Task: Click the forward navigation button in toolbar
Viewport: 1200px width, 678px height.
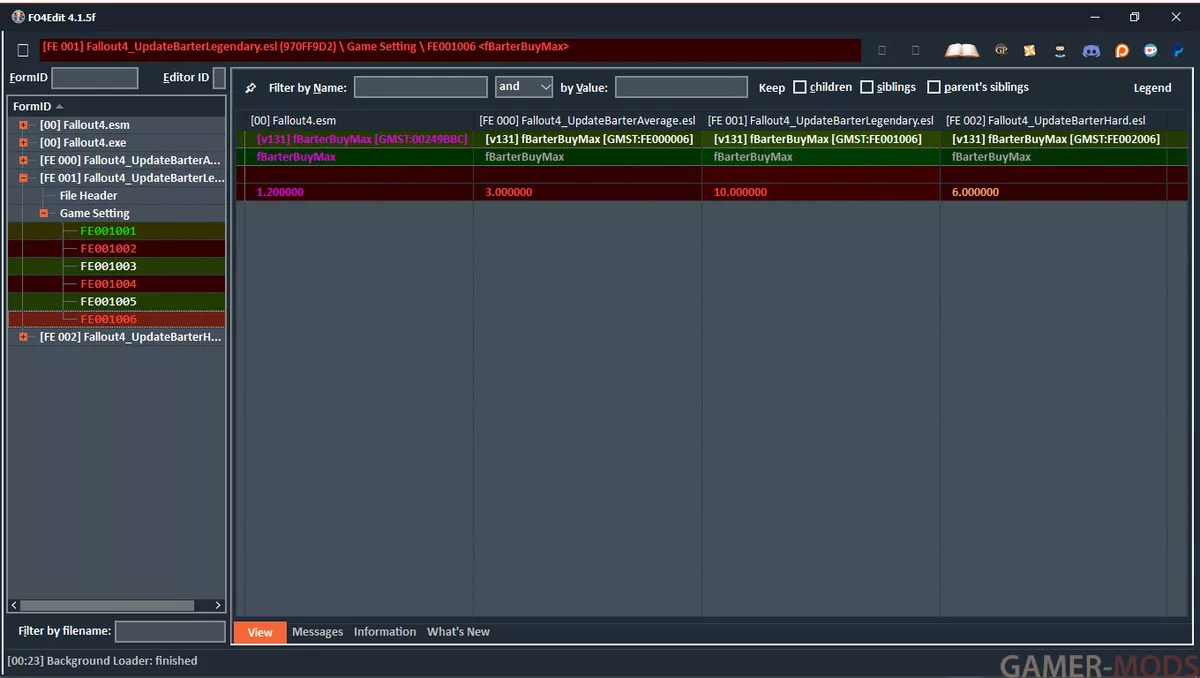Action: [915, 50]
